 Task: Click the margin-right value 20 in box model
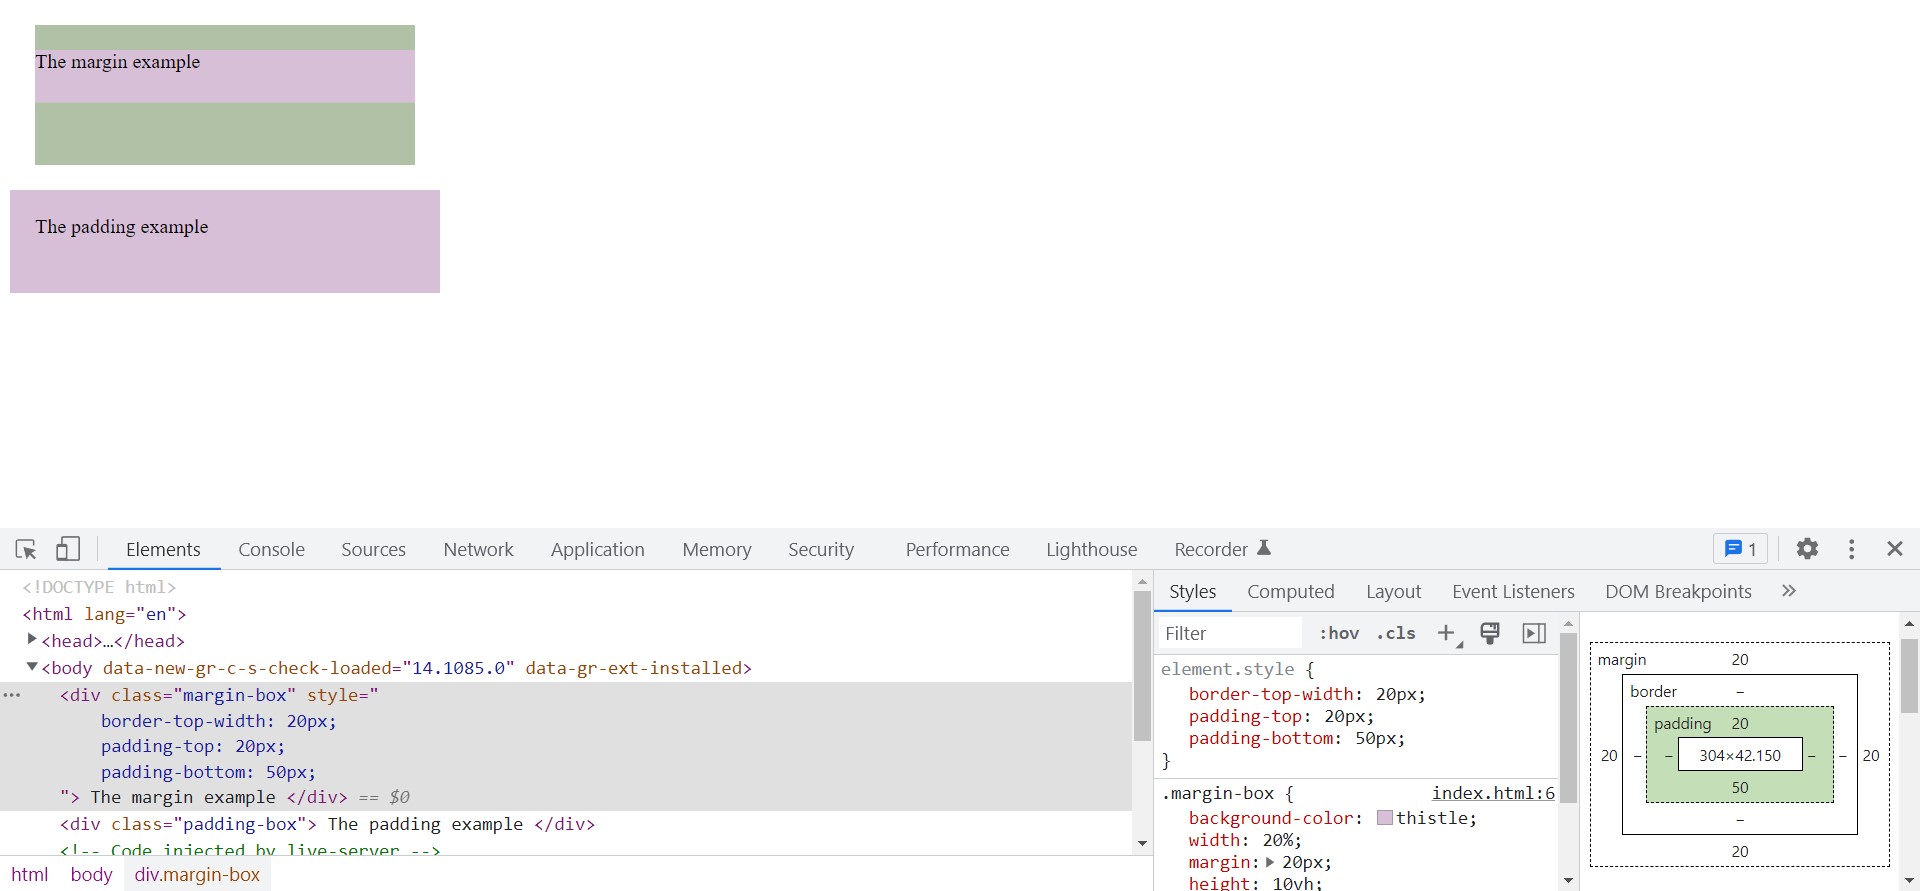[x=1871, y=755]
